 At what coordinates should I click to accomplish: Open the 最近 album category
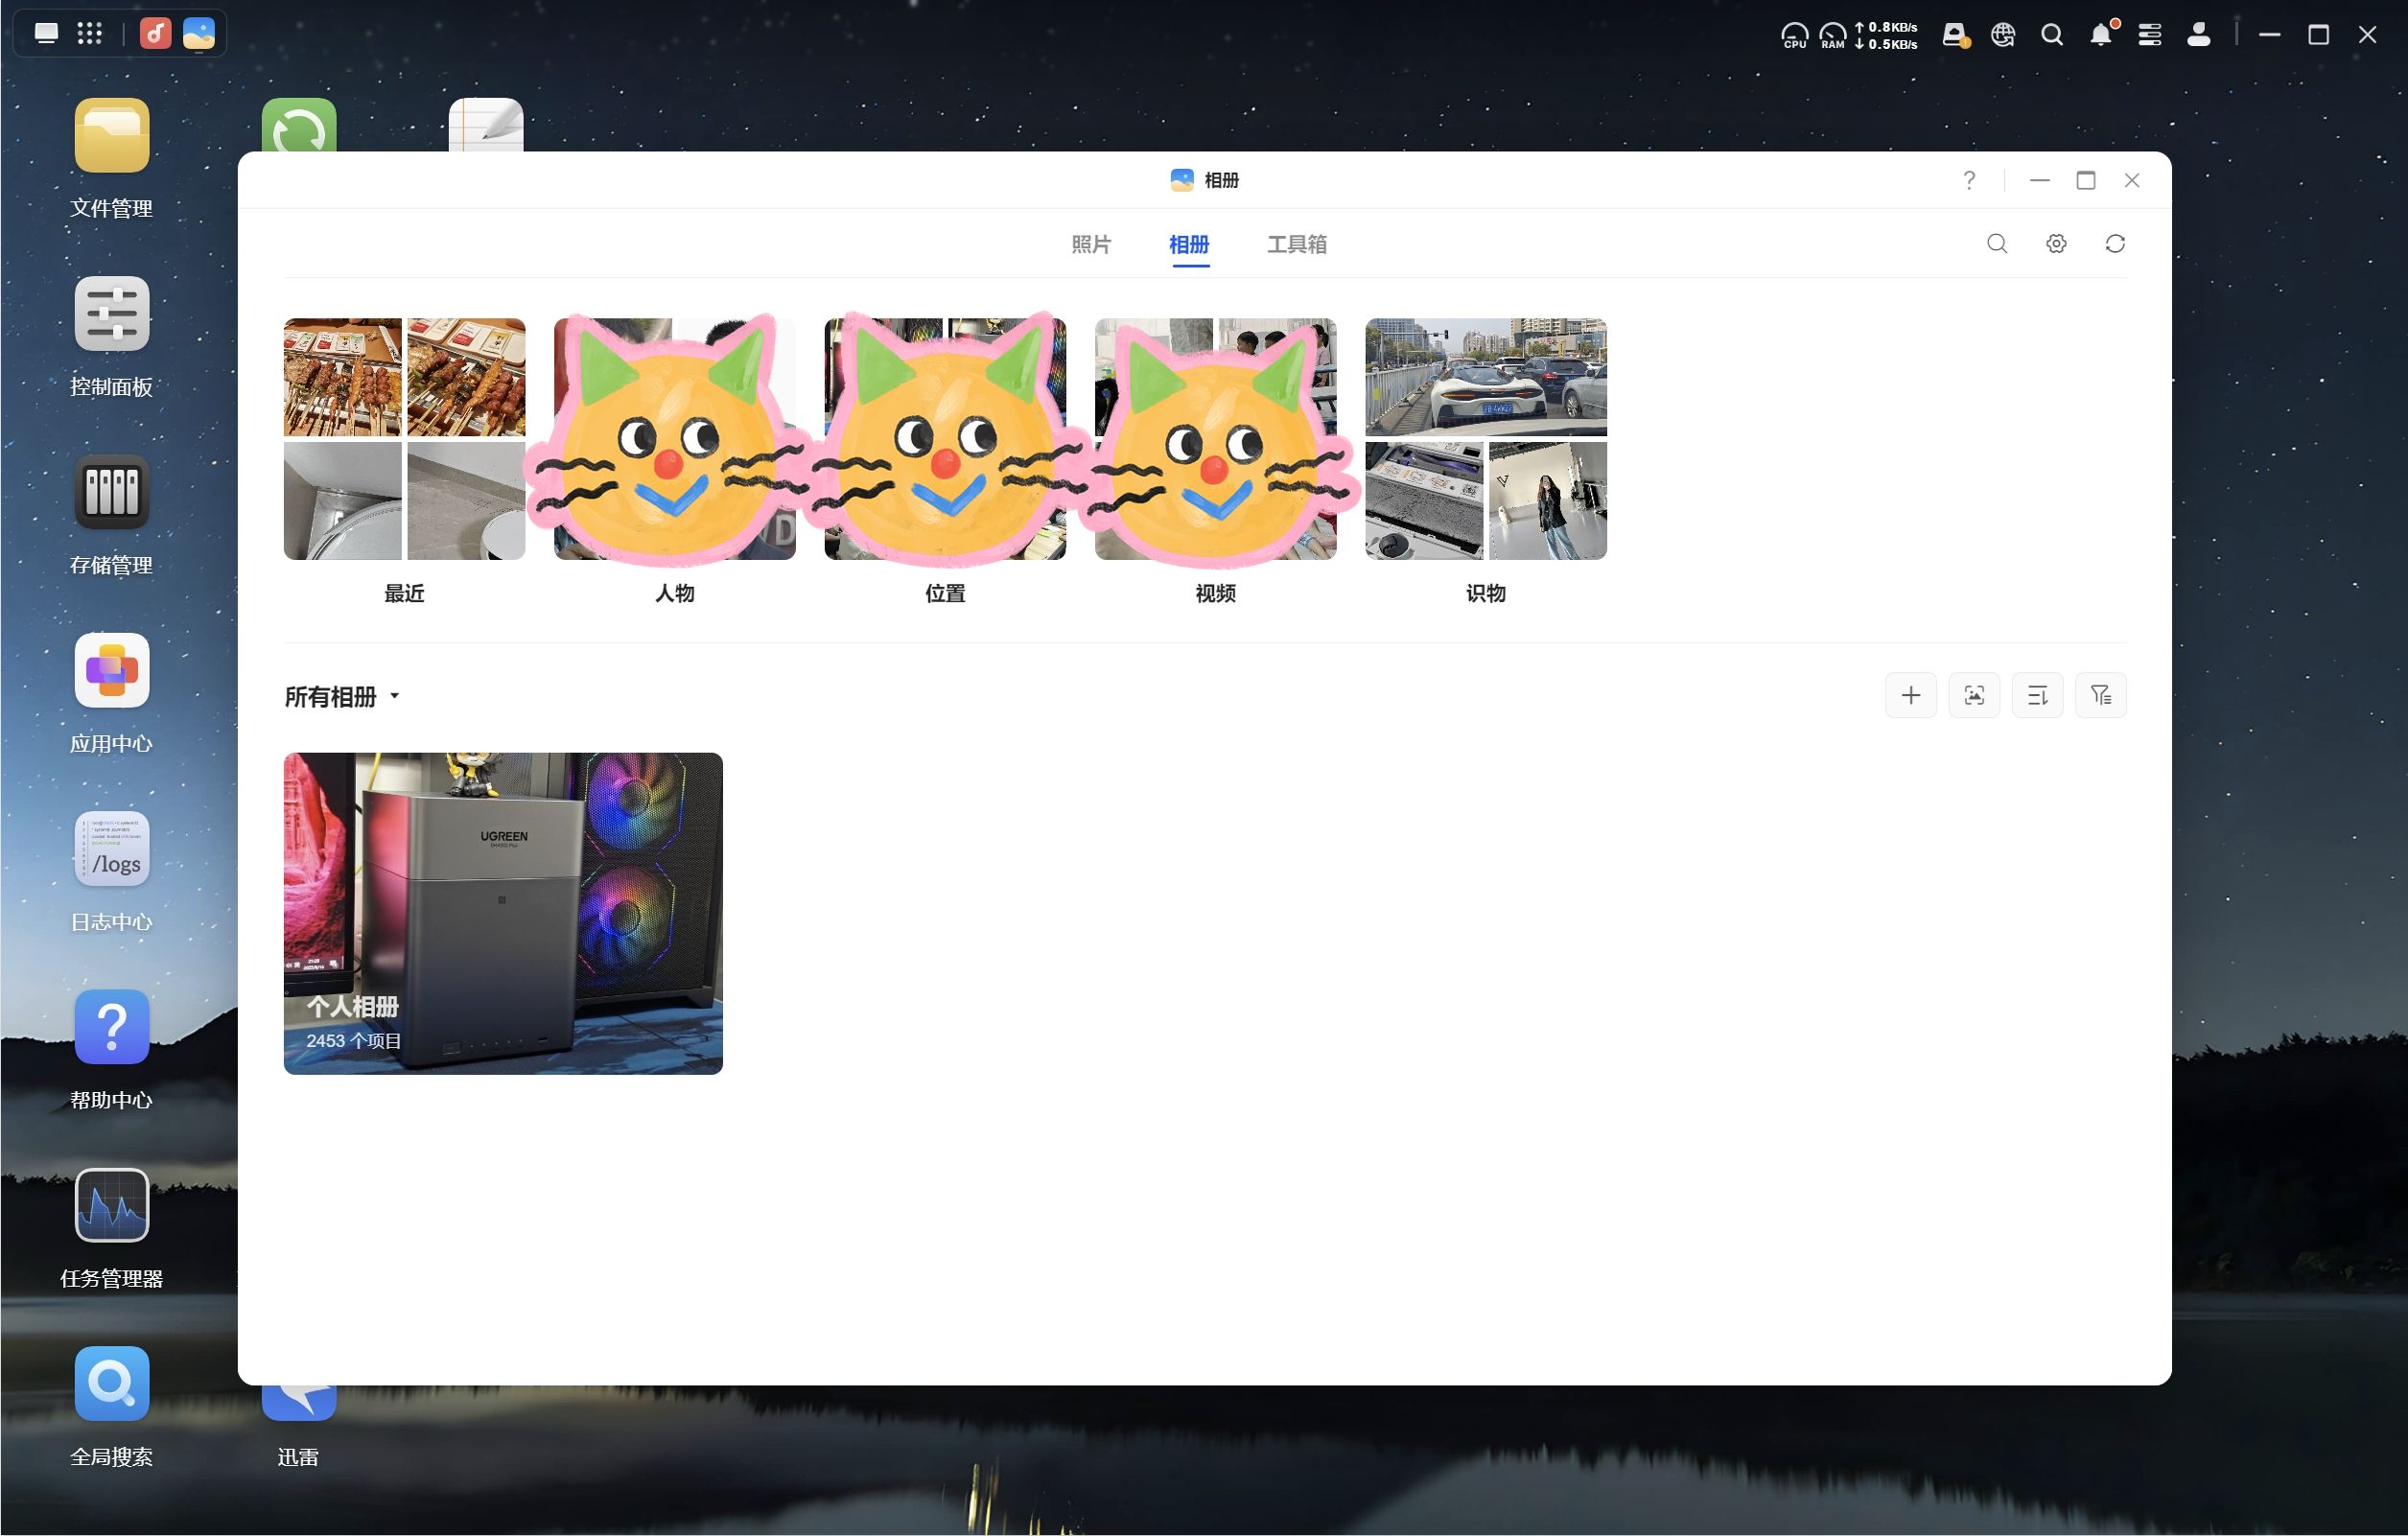[404, 439]
